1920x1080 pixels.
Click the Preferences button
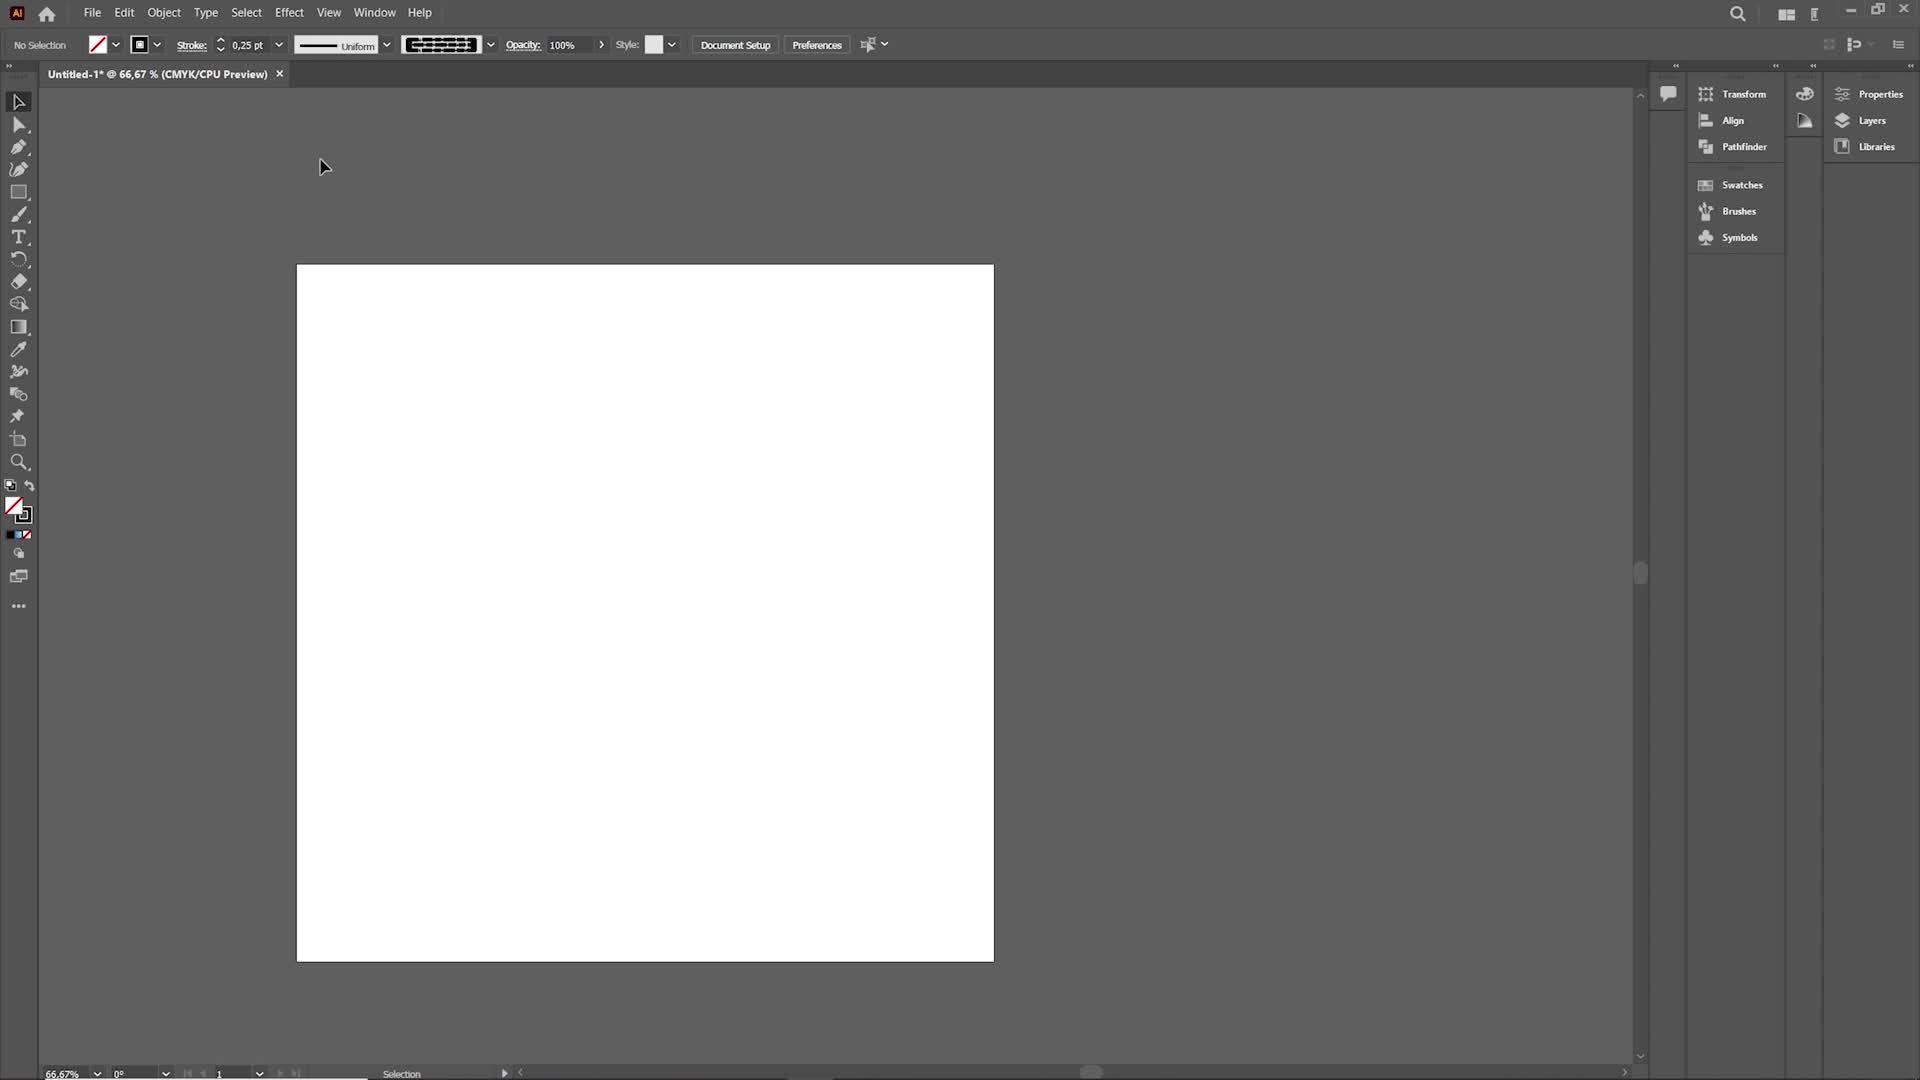click(x=816, y=45)
